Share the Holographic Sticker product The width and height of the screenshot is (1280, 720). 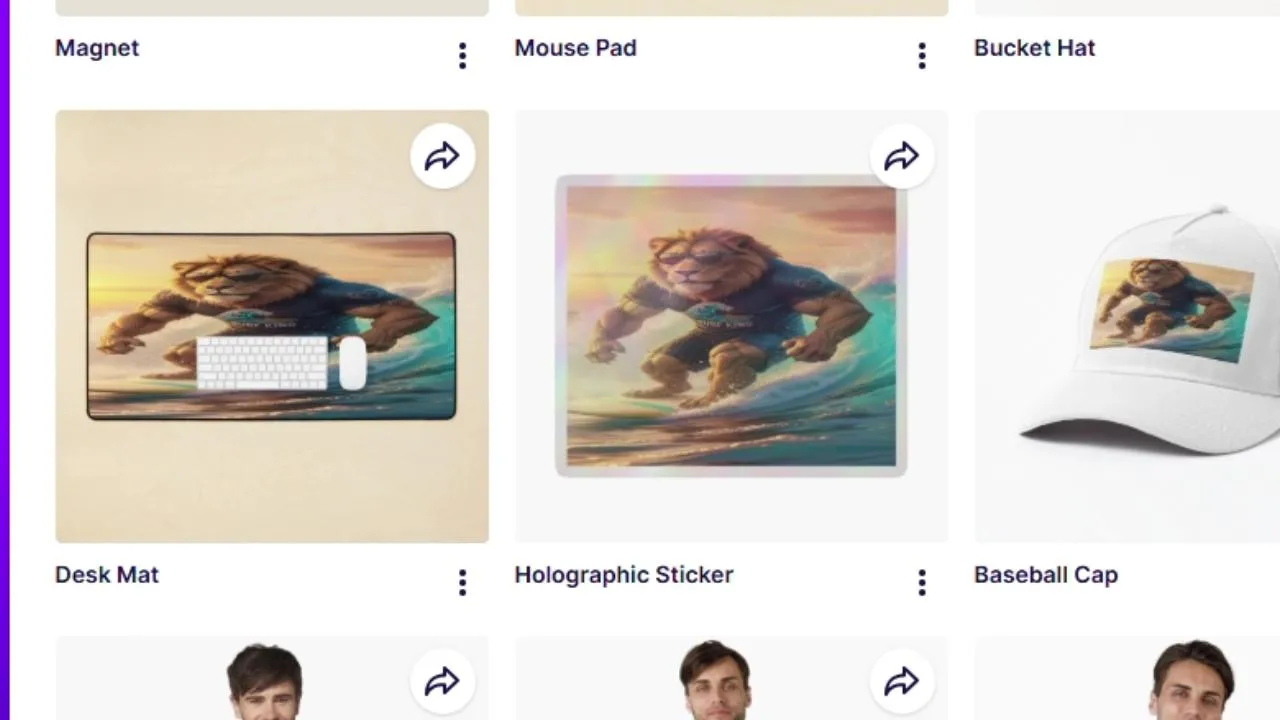pos(902,156)
